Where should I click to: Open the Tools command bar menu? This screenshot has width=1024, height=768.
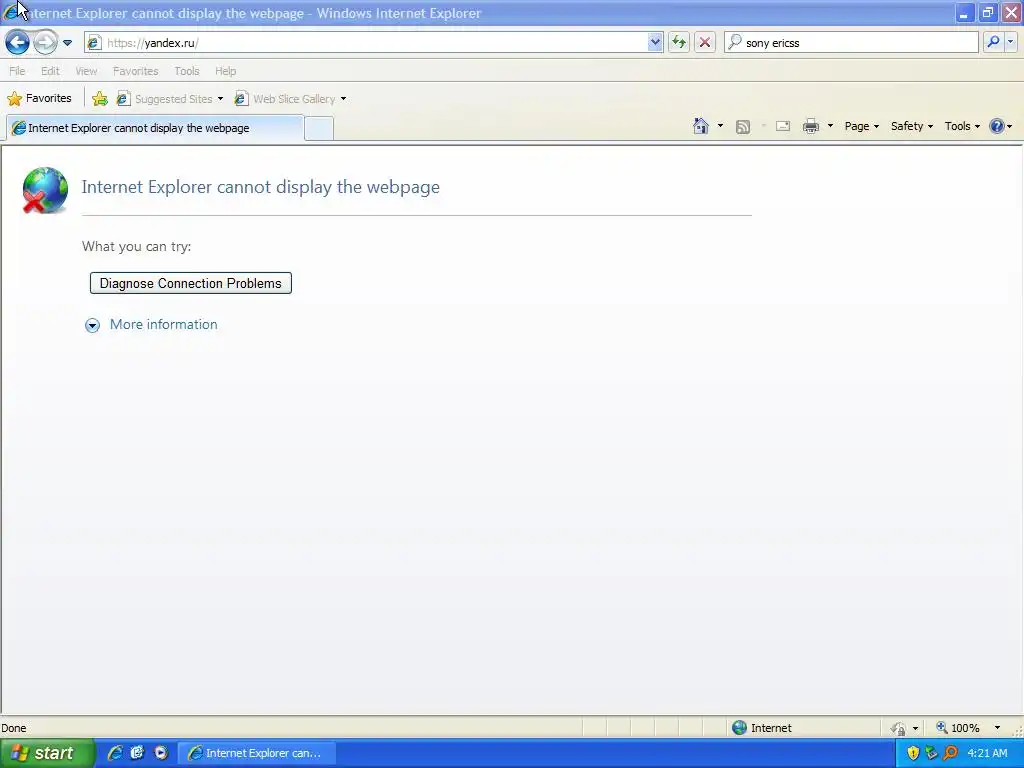pyautogui.click(x=962, y=126)
